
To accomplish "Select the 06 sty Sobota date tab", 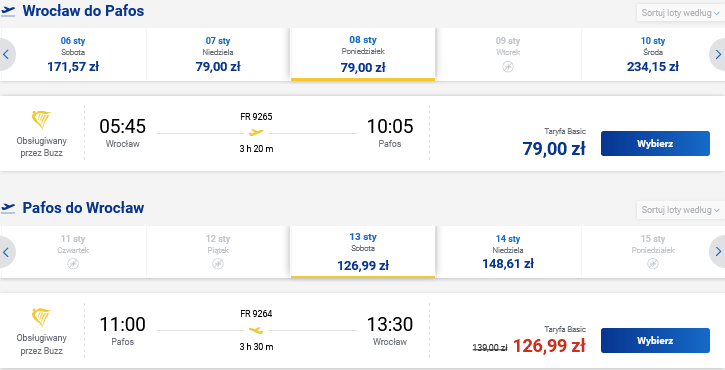I will point(73,54).
